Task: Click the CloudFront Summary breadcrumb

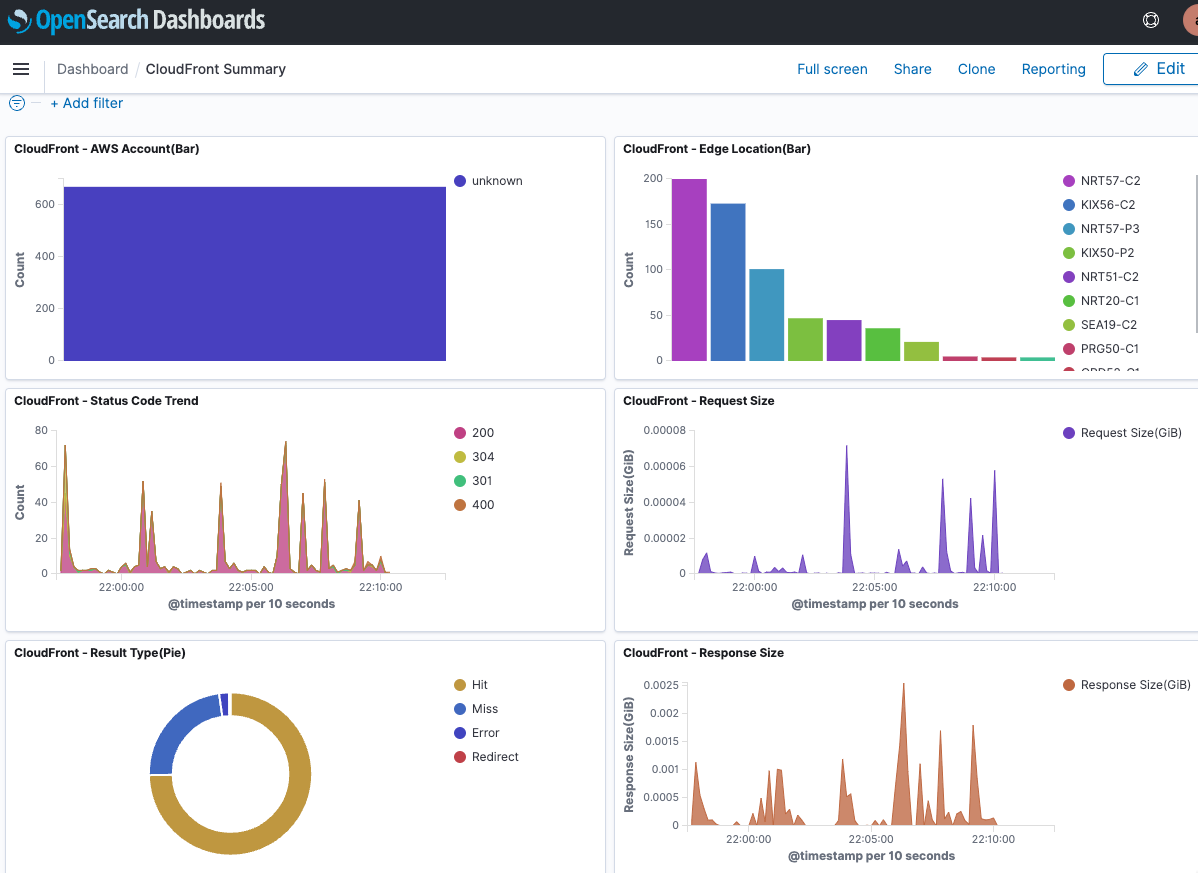Action: pyautogui.click(x=215, y=70)
